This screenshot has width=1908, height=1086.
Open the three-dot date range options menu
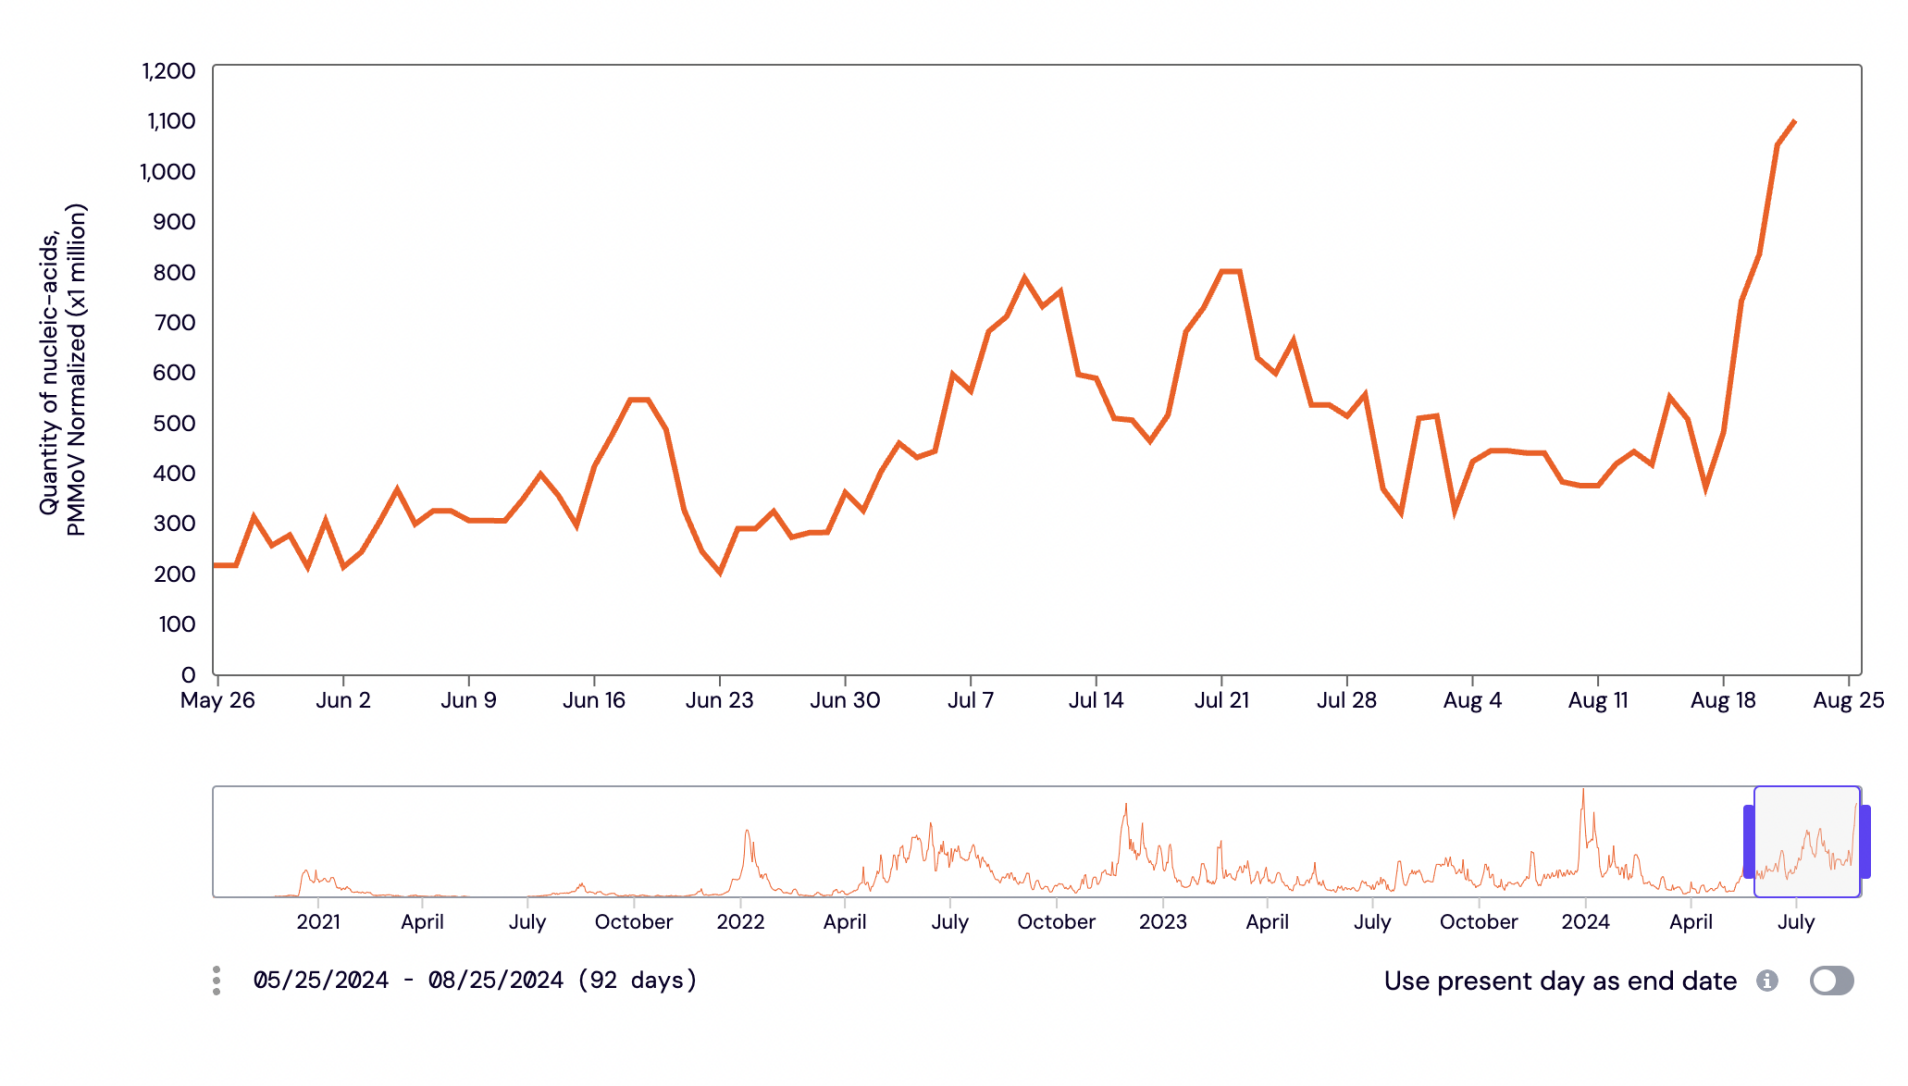click(216, 981)
